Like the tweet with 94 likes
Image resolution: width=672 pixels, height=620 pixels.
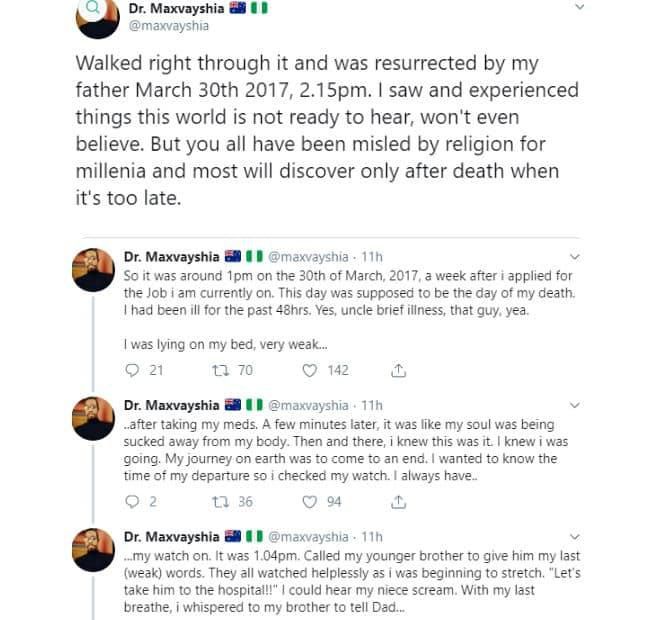point(310,501)
